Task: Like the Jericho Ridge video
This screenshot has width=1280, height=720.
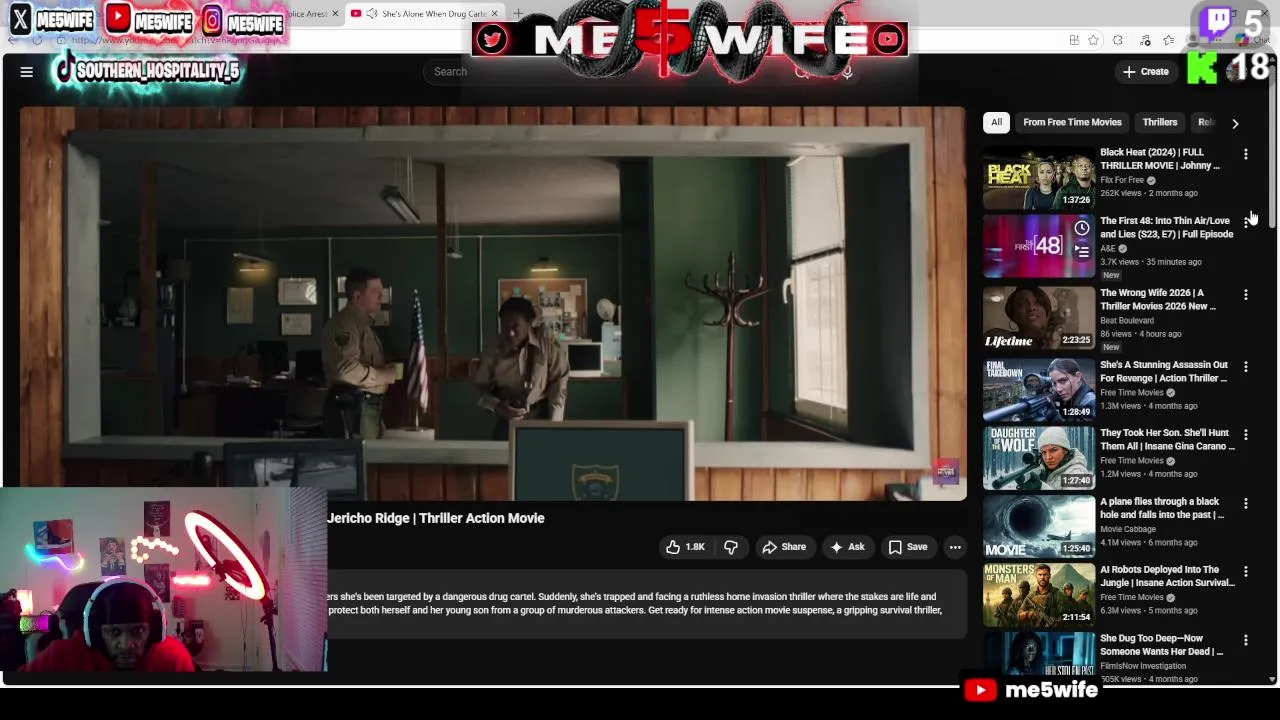Action: point(685,547)
